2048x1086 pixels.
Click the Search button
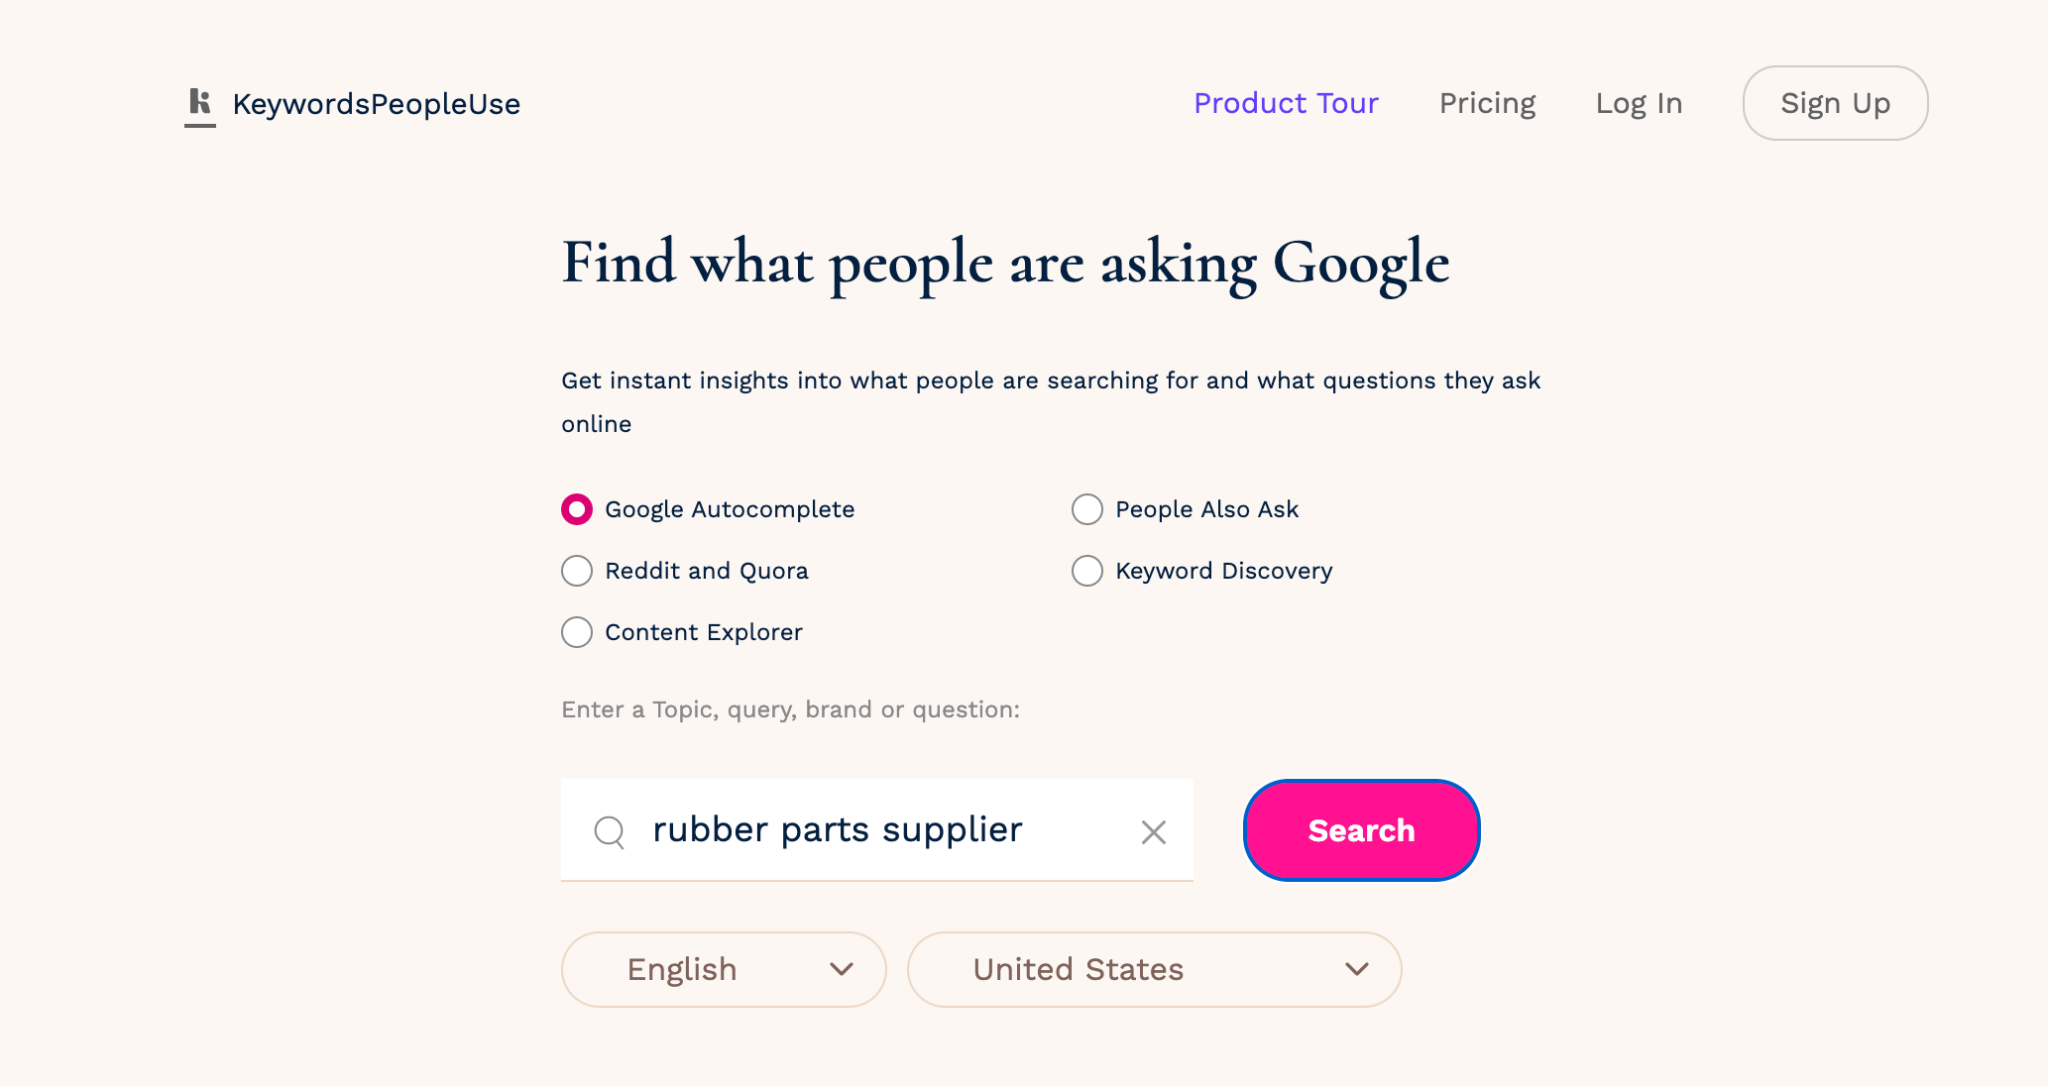pyautogui.click(x=1360, y=830)
